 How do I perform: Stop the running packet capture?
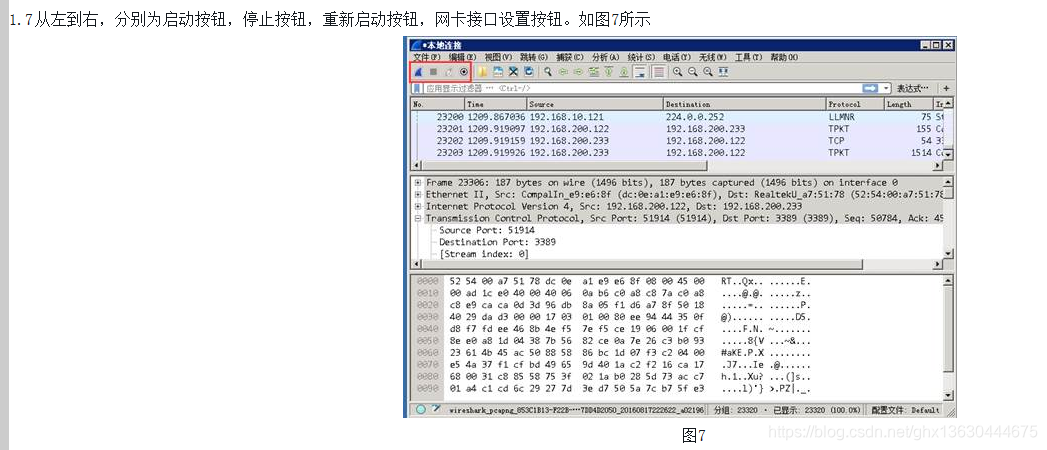(x=433, y=71)
